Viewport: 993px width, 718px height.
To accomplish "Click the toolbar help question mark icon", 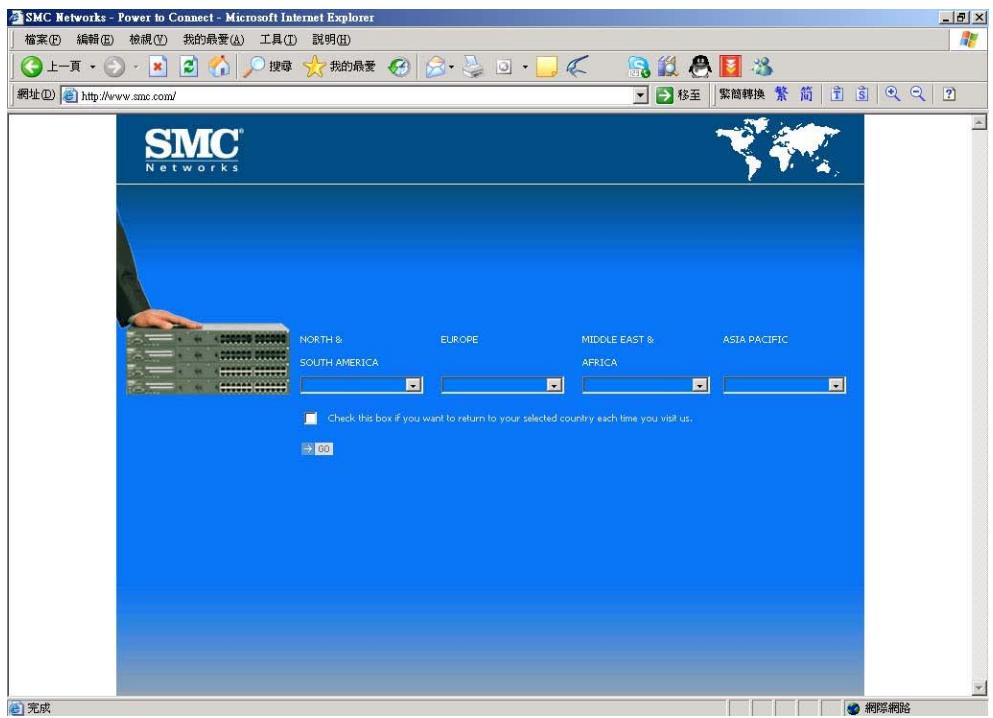I will [x=949, y=94].
